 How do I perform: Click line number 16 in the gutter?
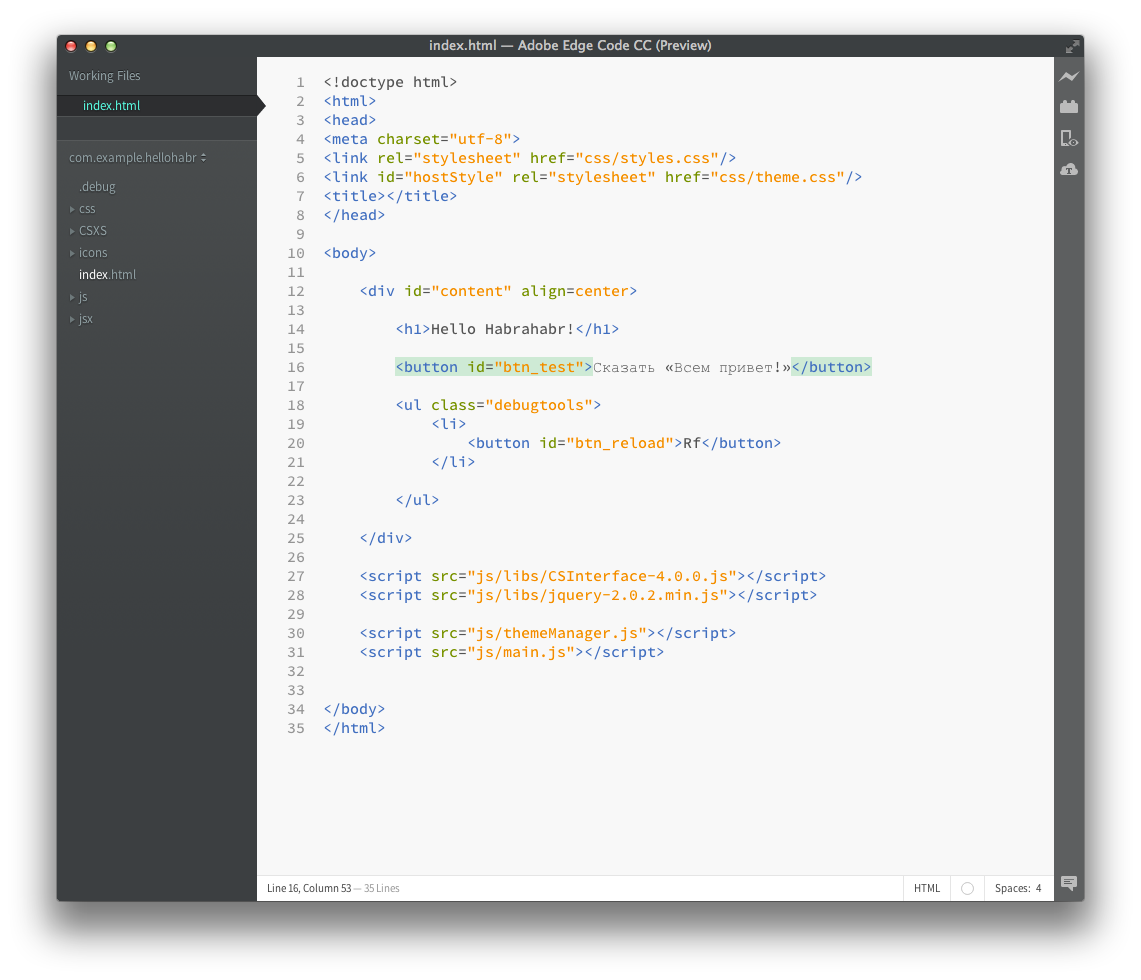click(295, 367)
